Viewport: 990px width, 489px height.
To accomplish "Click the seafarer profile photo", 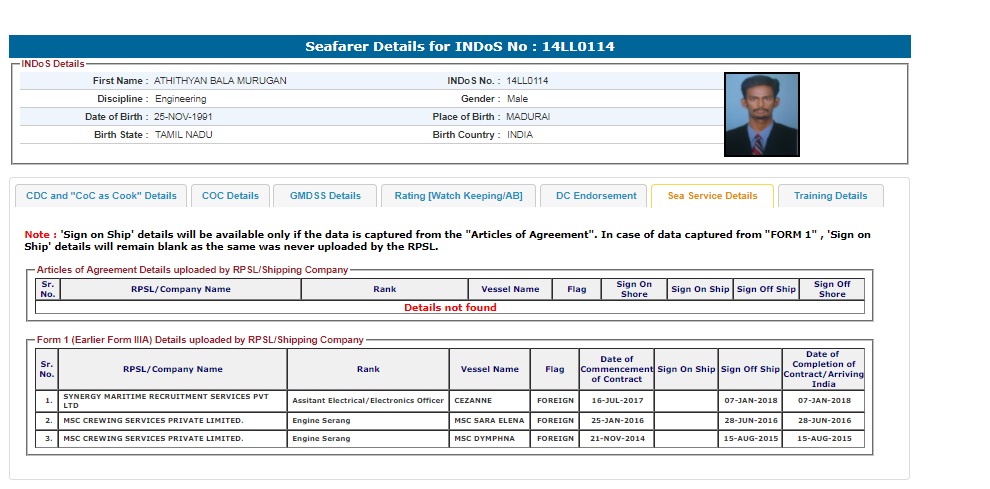I will 761,115.
